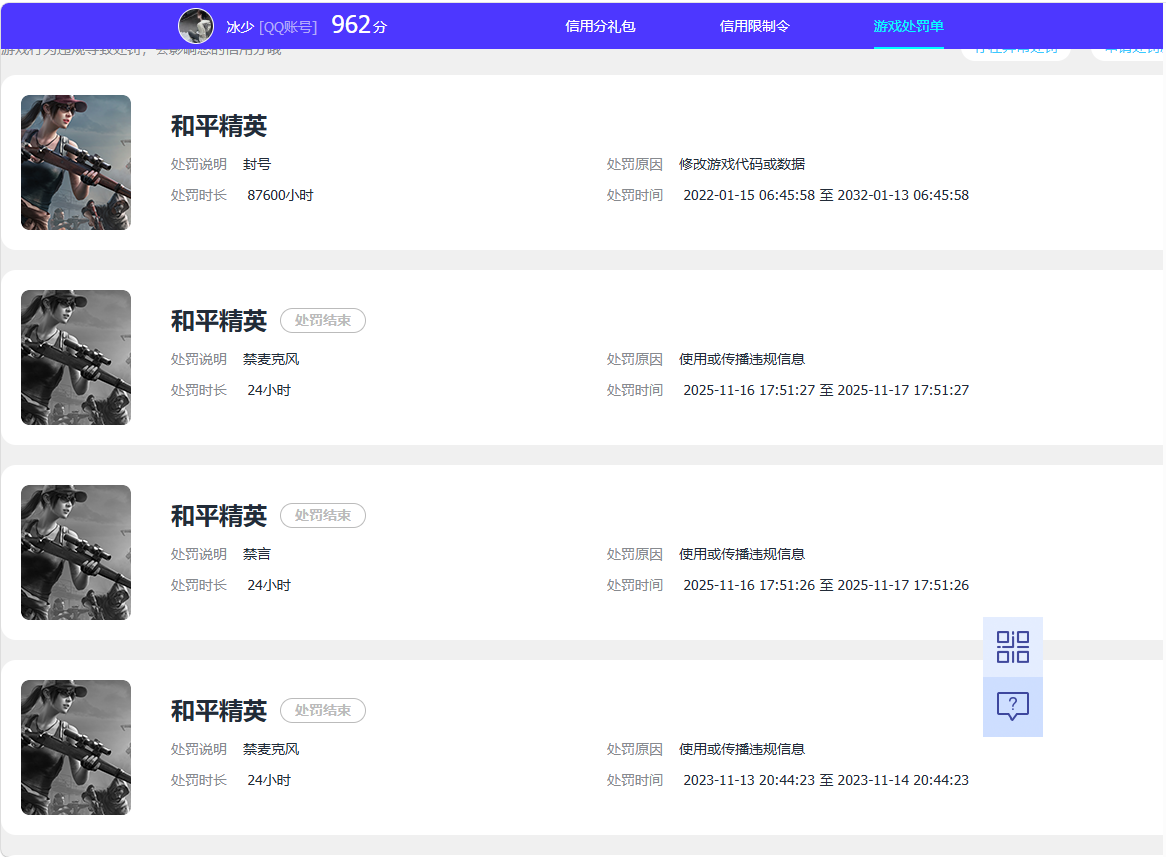The image size is (1166, 857).
Task: Click 24小时 duration in the 2023-11-13 record
Action: pyautogui.click(x=269, y=780)
